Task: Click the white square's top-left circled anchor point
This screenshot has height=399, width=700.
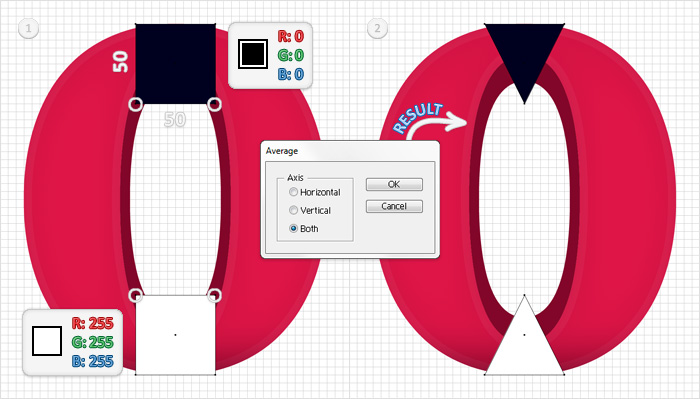Action: pyautogui.click(x=136, y=295)
